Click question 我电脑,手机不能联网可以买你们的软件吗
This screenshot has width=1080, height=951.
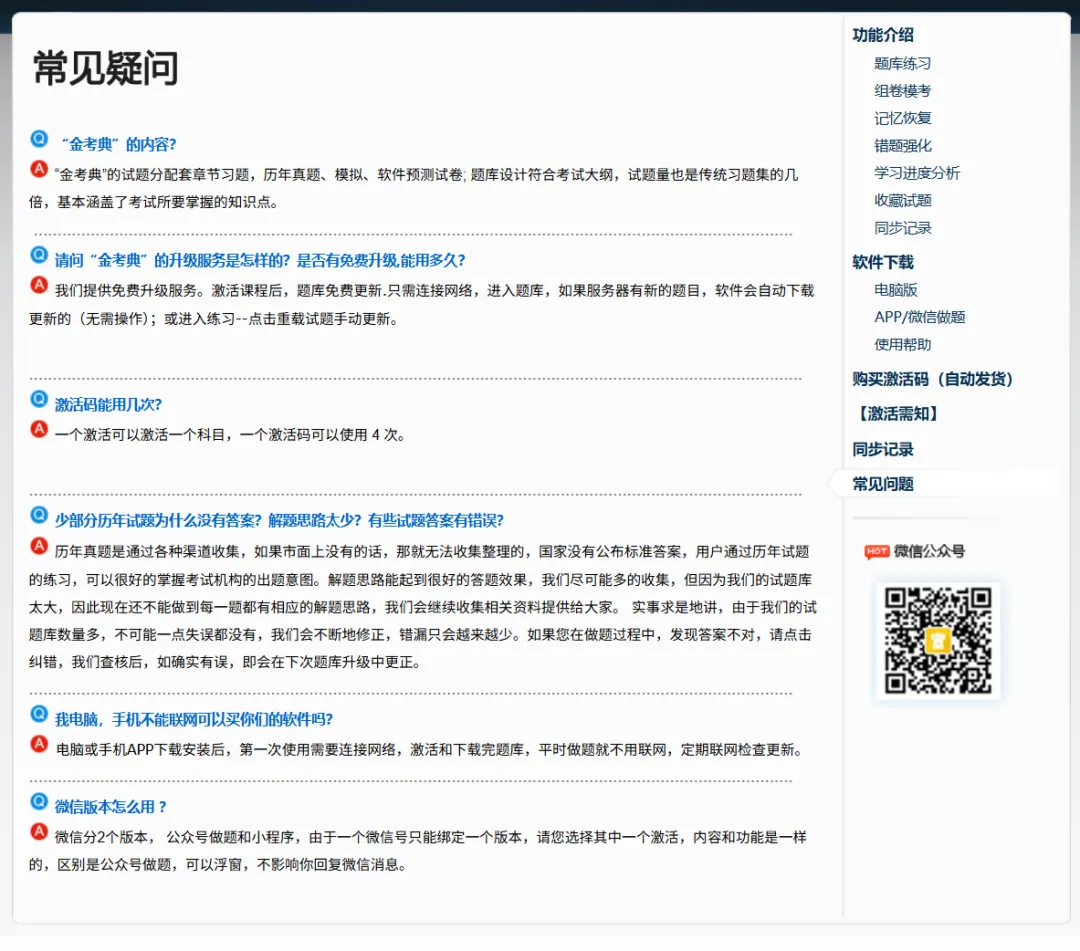click(x=194, y=720)
